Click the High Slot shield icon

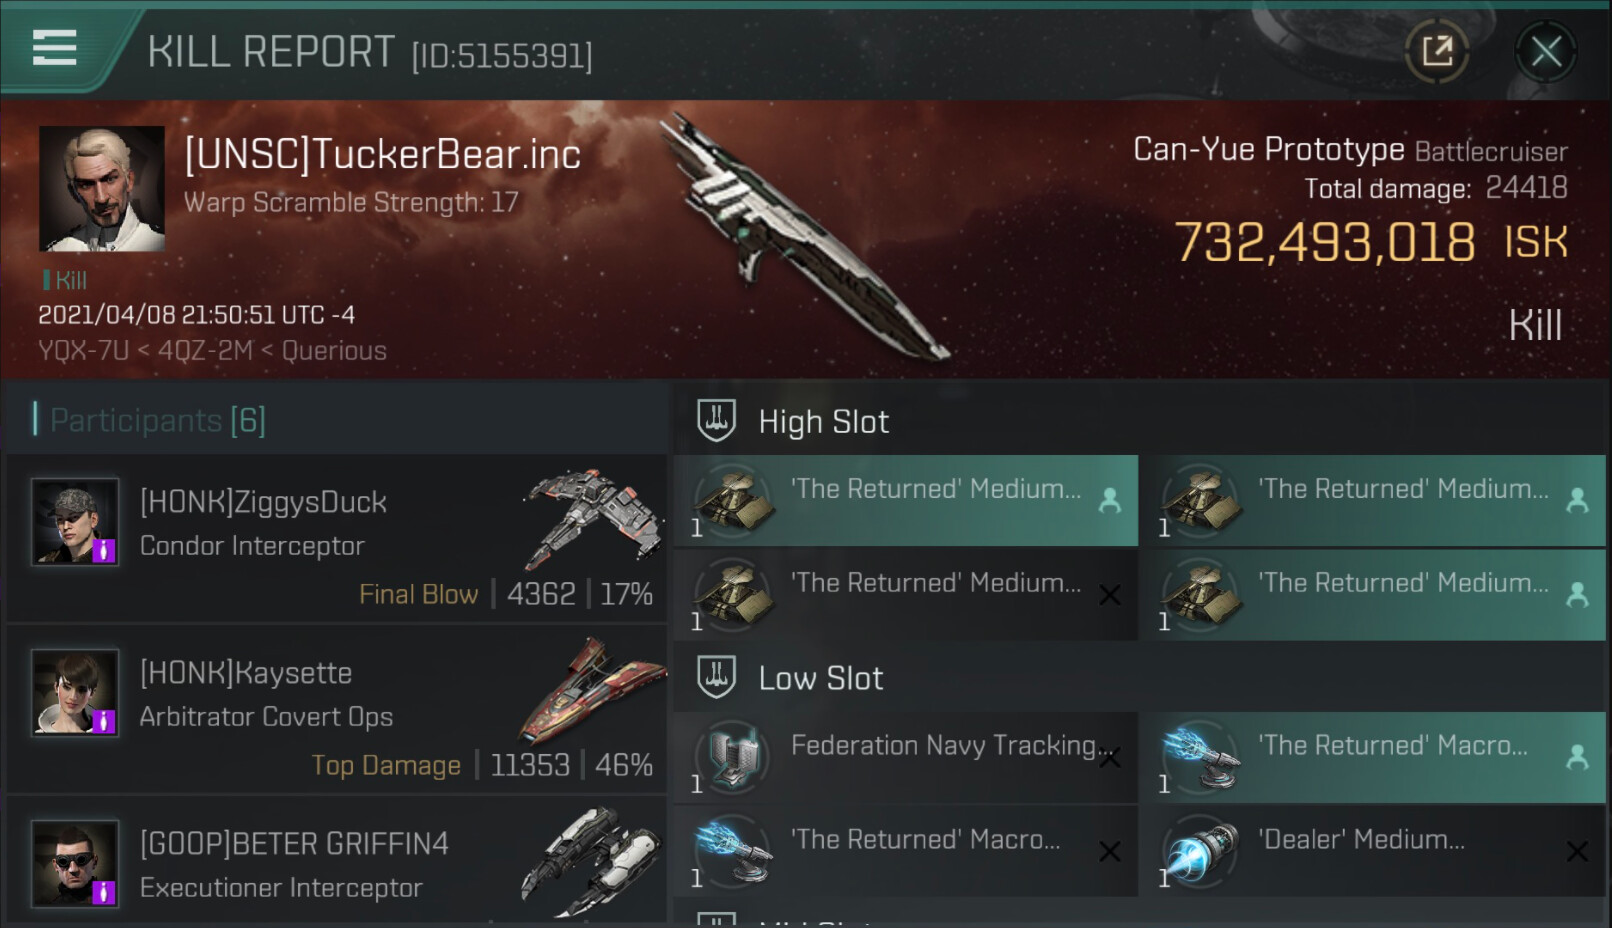716,421
